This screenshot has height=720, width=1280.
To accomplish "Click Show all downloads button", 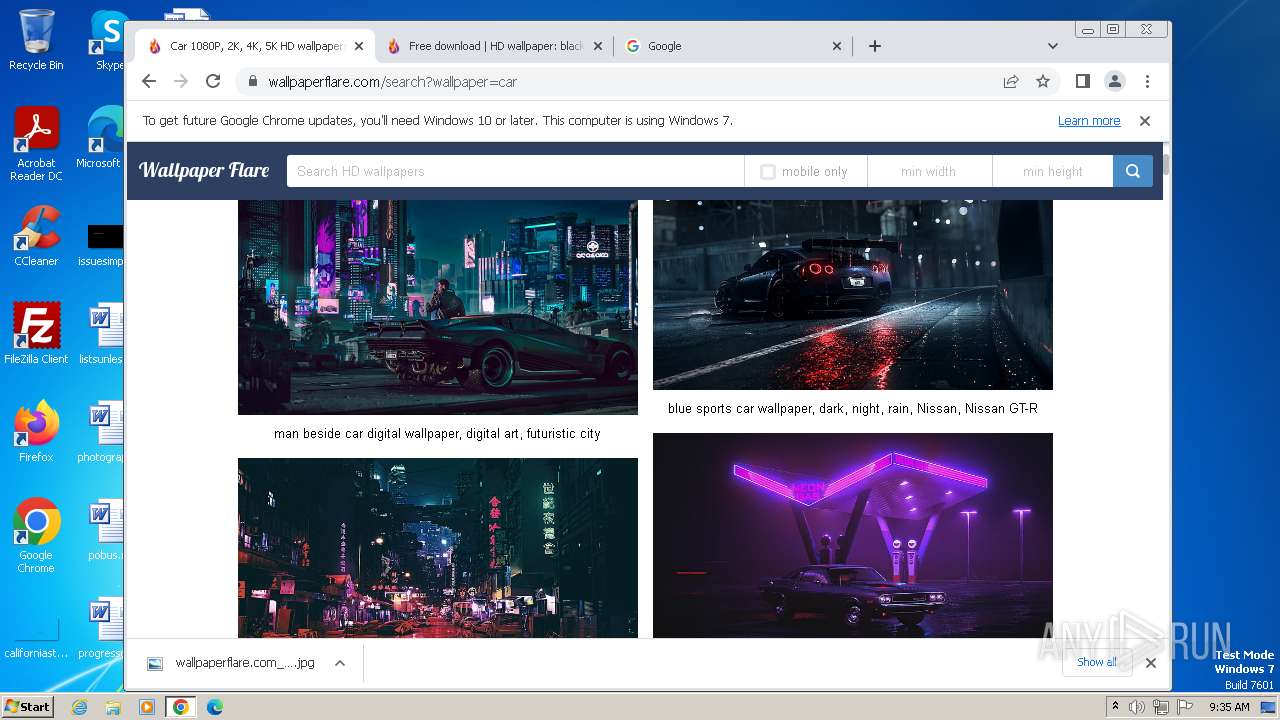I will [1097, 662].
